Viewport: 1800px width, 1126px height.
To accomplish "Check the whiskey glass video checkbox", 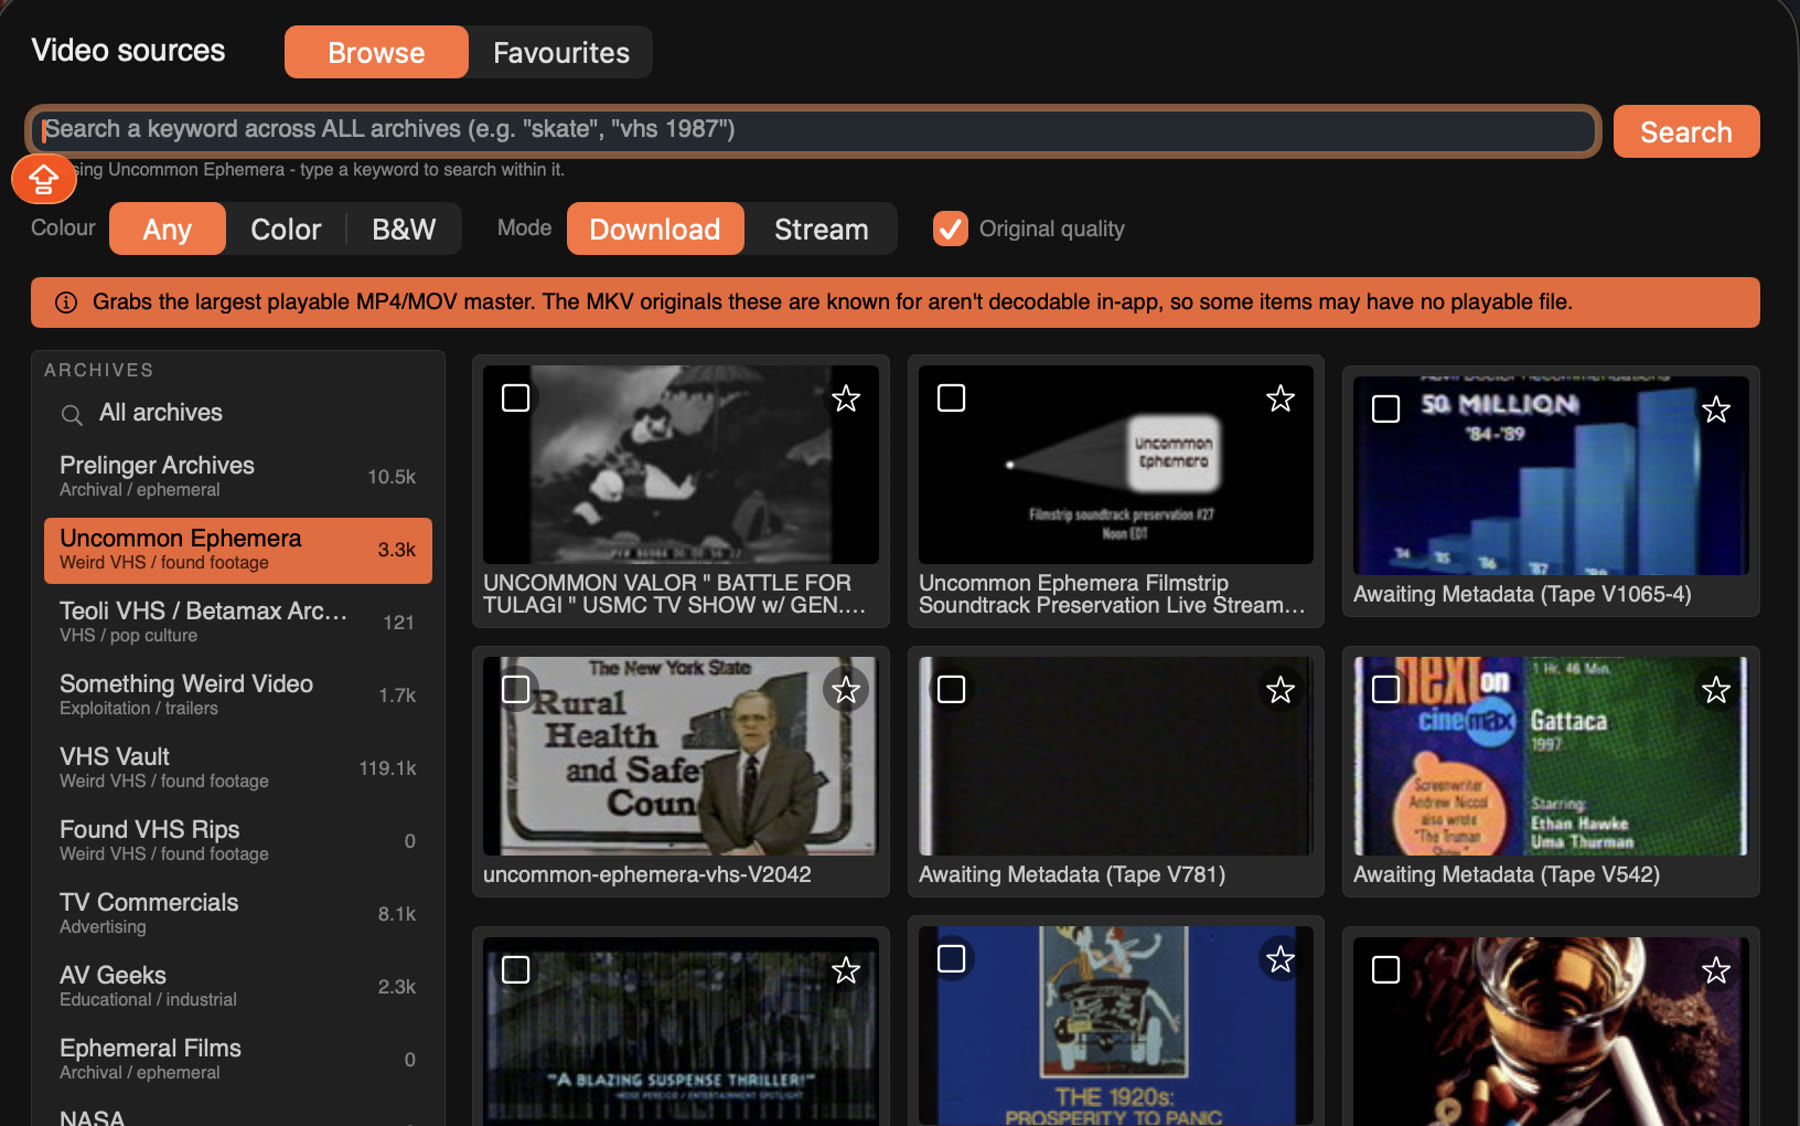I will pos(1386,969).
